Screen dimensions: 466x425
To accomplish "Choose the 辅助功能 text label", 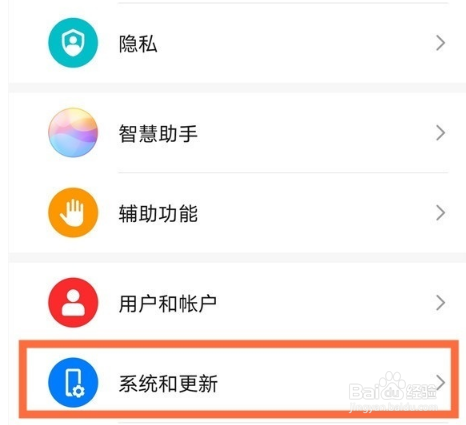I will coord(158,213).
